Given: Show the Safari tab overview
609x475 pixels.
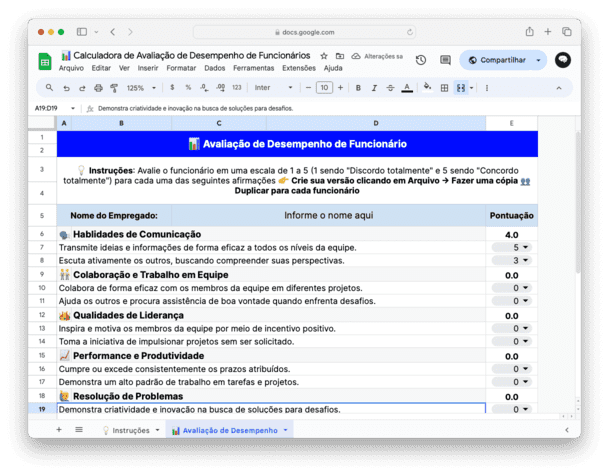Looking at the screenshot, I should (x=567, y=32).
